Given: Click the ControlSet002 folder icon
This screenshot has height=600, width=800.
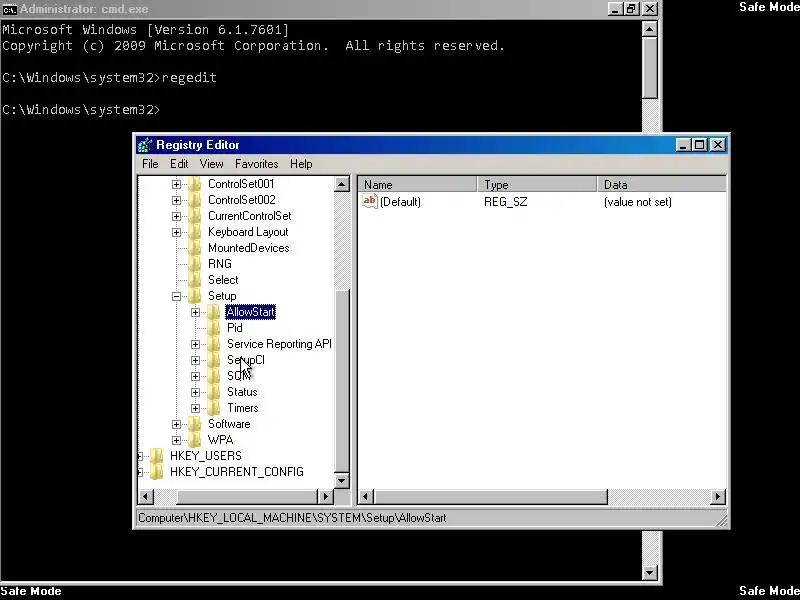Looking at the screenshot, I should [194, 200].
